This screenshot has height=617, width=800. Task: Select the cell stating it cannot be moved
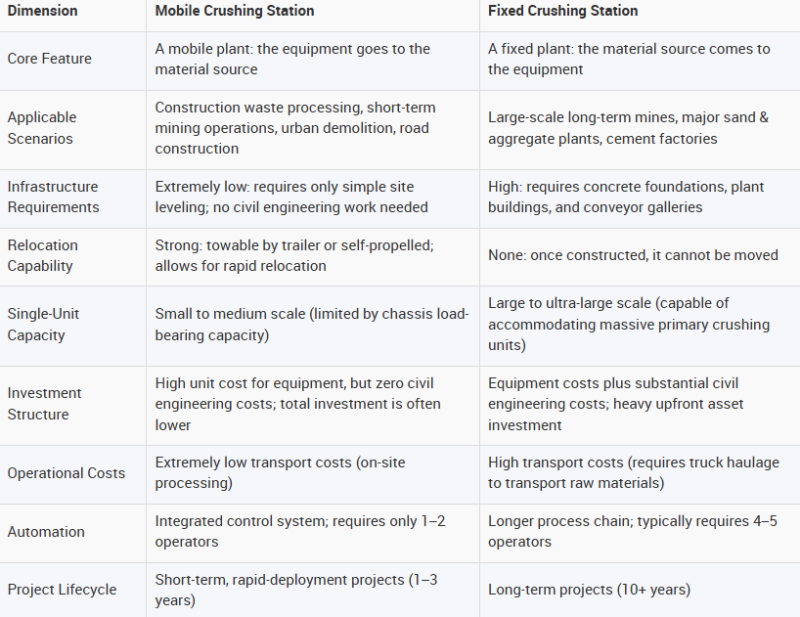[640, 257]
